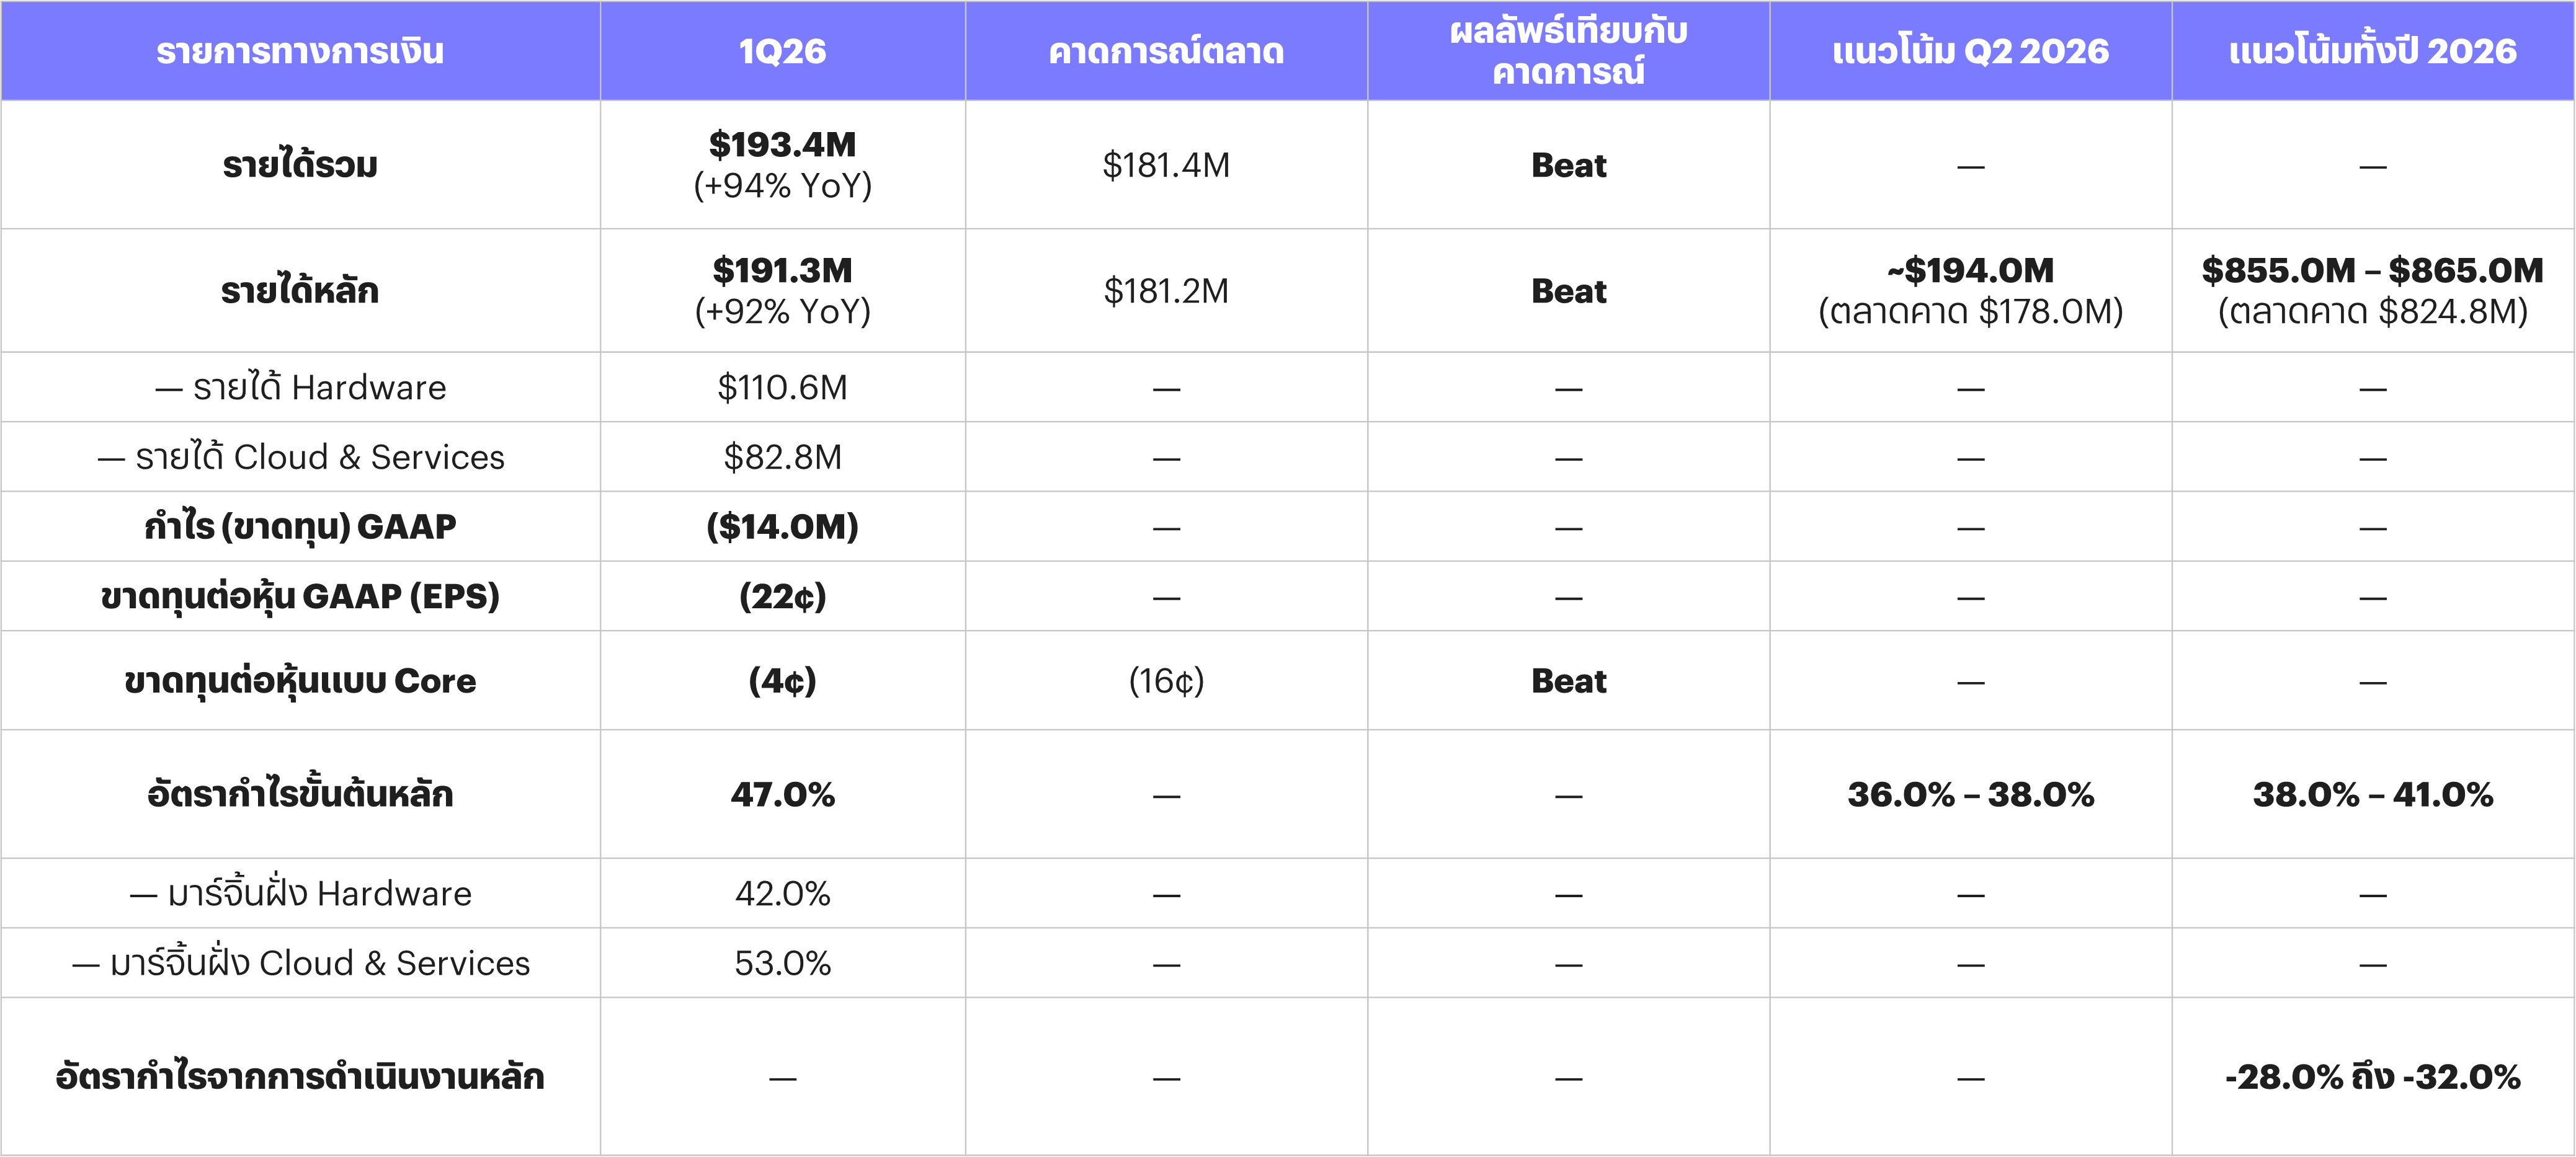Image resolution: width=2576 pixels, height=1157 pixels.
Task: Select the 53.0% Cloud & Services margin
Action: pyautogui.click(x=782, y=963)
